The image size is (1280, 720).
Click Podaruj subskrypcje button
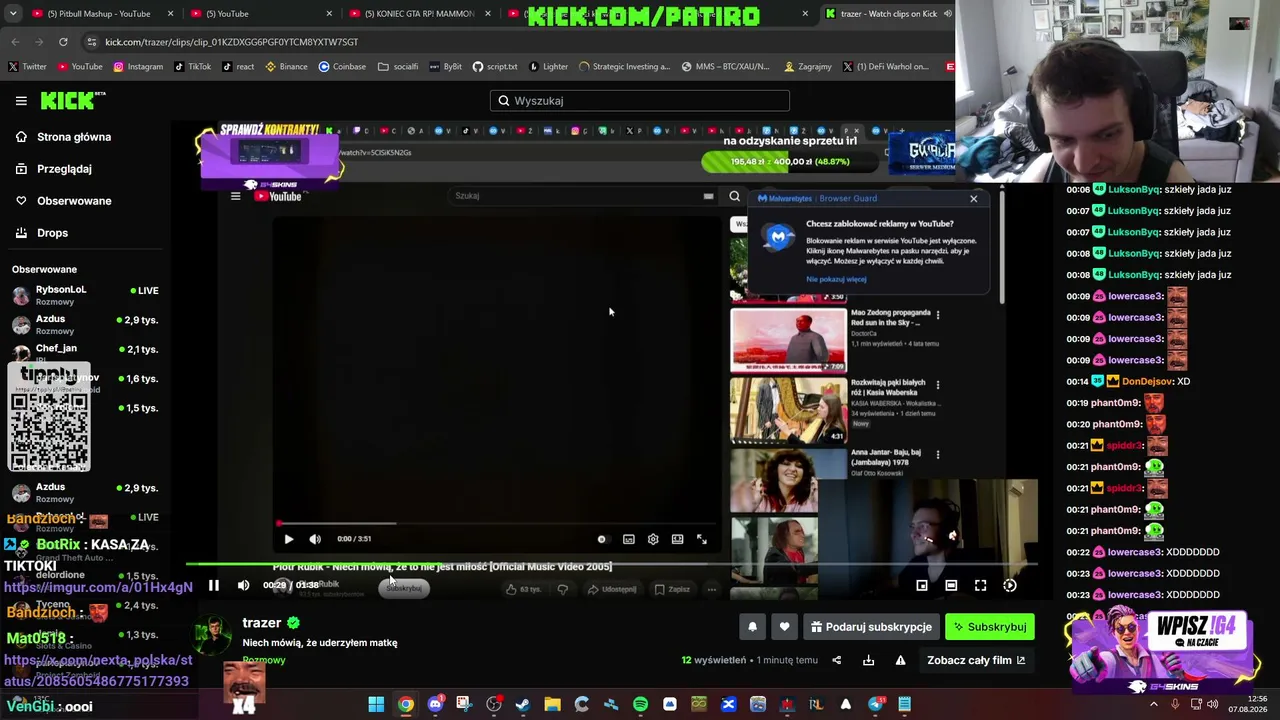coord(870,627)
